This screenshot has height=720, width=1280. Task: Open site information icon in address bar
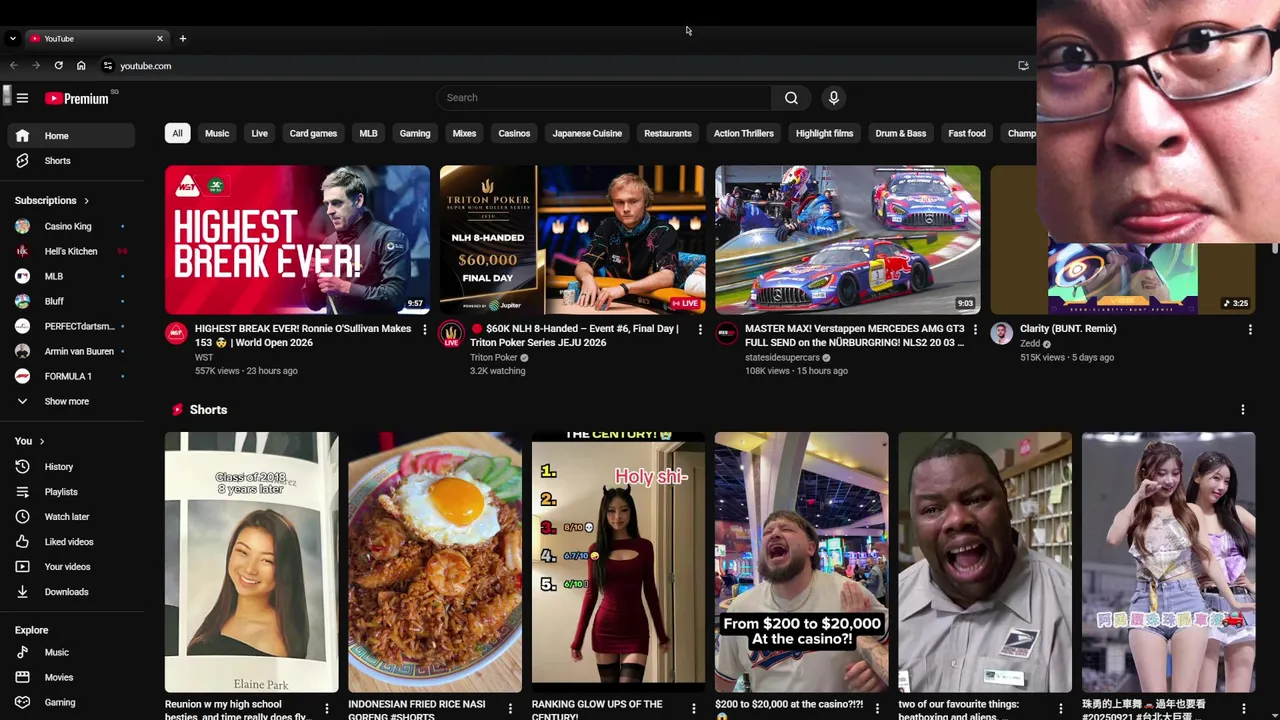point(108,66)
